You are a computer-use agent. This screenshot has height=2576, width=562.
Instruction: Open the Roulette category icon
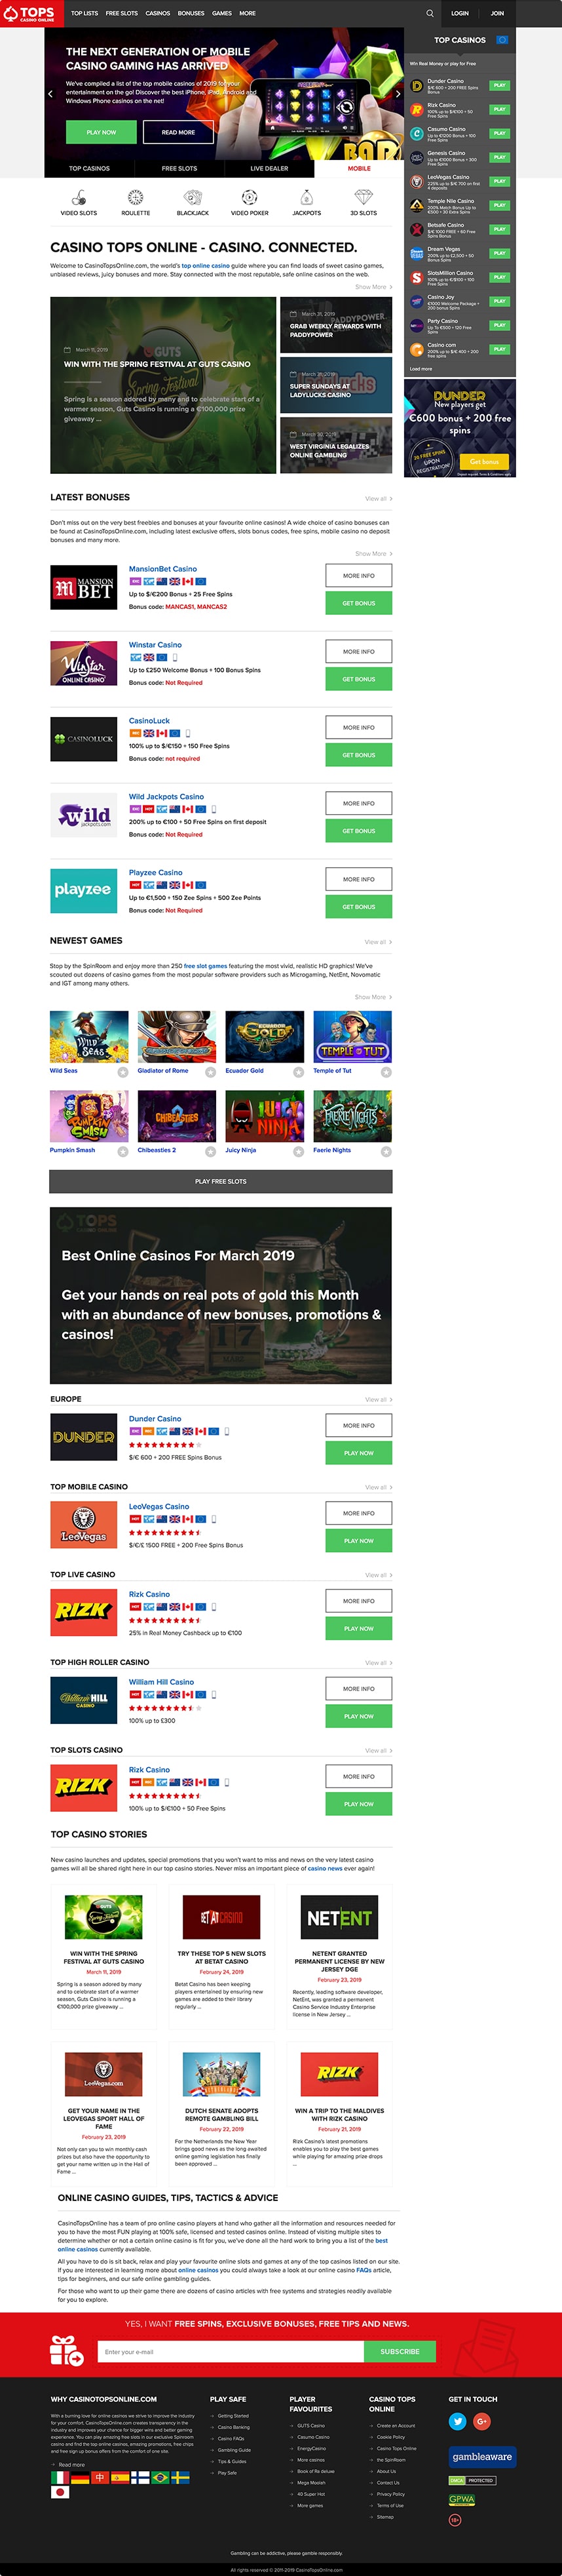click(x=135, y=197)
